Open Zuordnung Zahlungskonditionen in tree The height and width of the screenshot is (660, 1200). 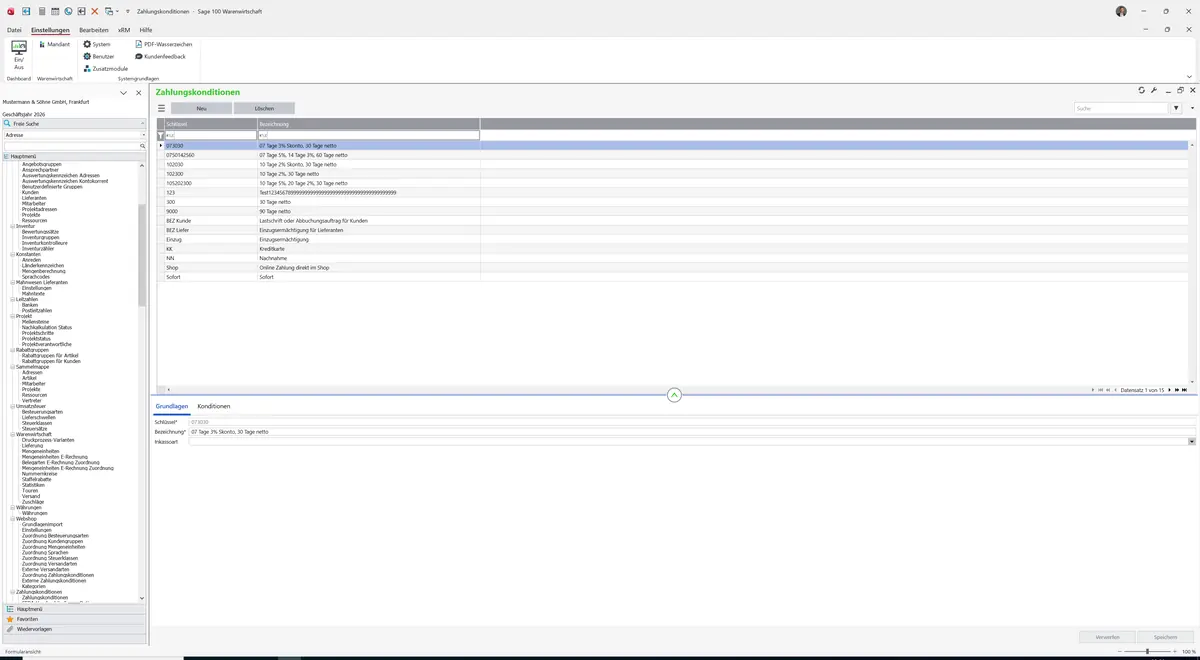pos(58,575)
